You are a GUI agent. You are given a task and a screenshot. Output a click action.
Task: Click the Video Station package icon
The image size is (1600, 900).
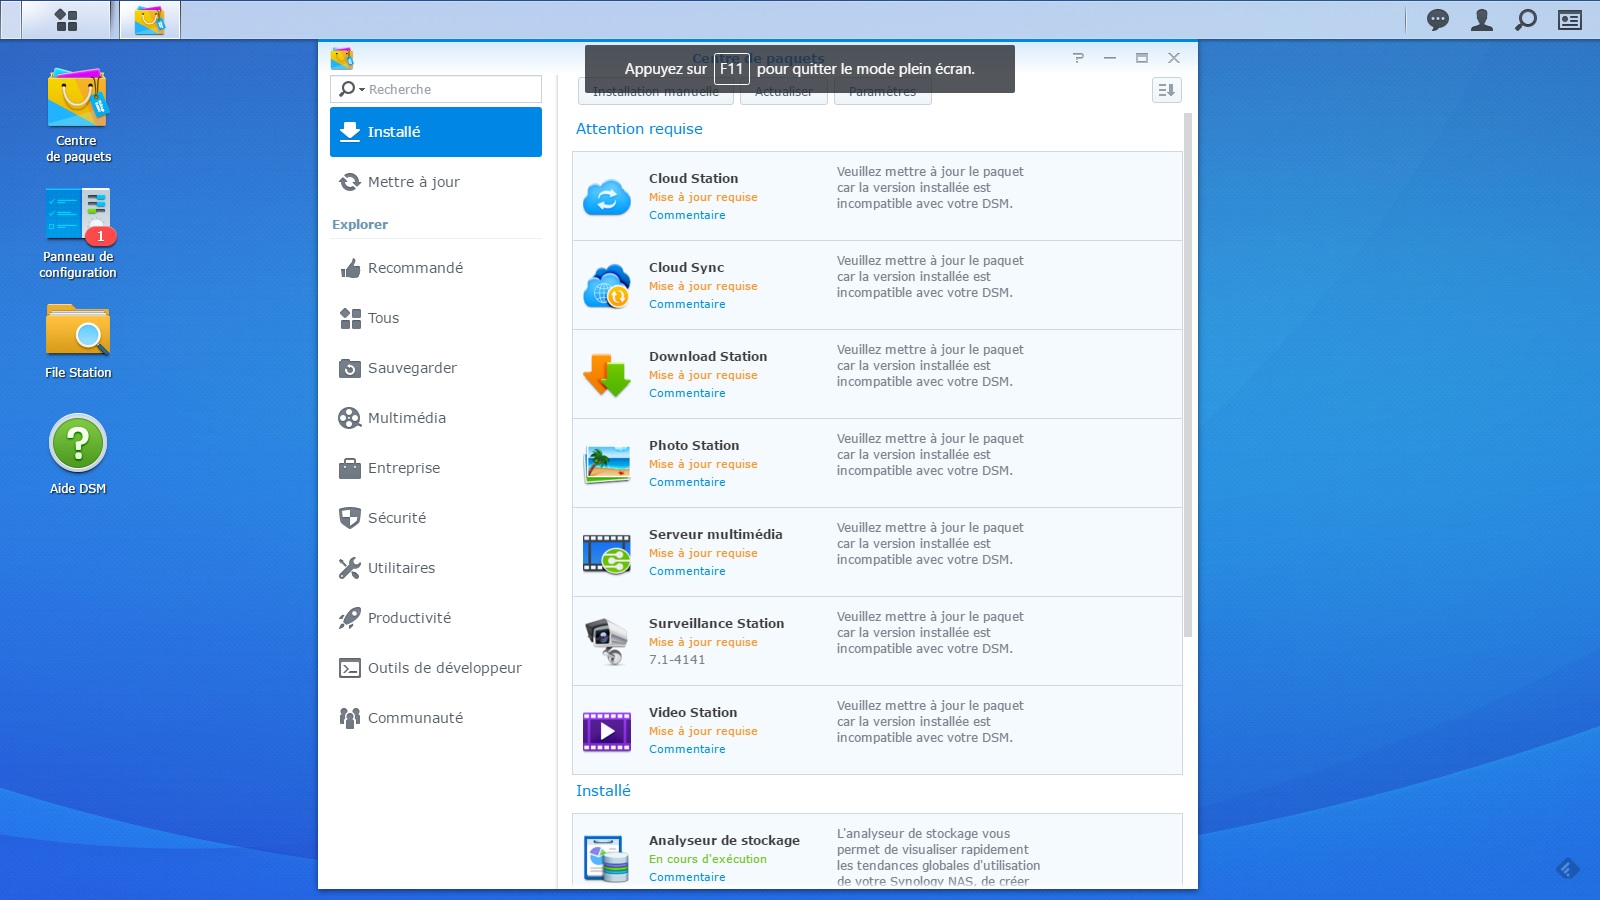(607, 731)
